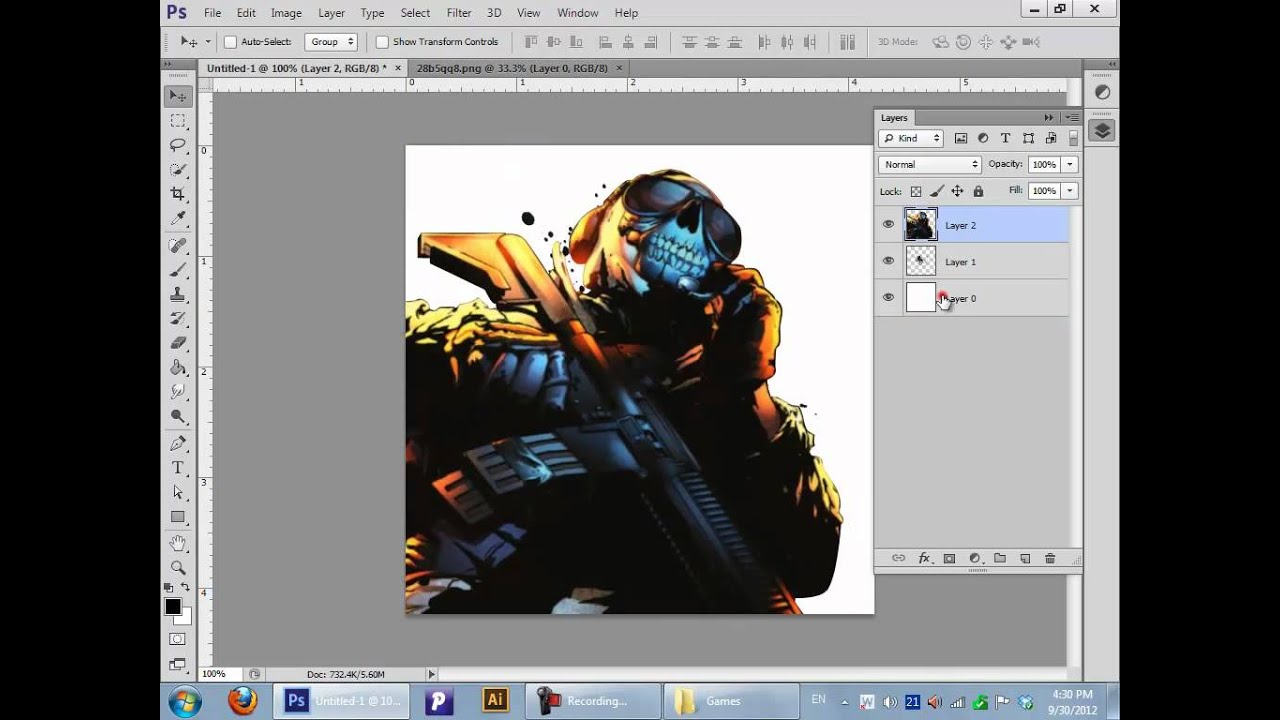Open the Opacity slider dropdown arrow
This screenshot has height=720, width=1280.
(x=1070, y=164)
